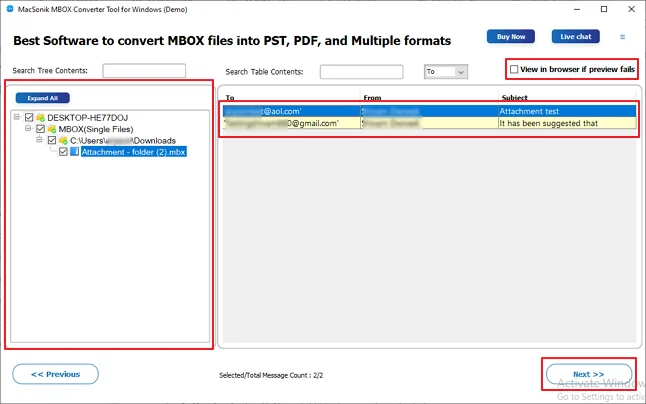Click the MBOX(Single Files) folder icon
The image size is (646, 404).
(52, 129)
